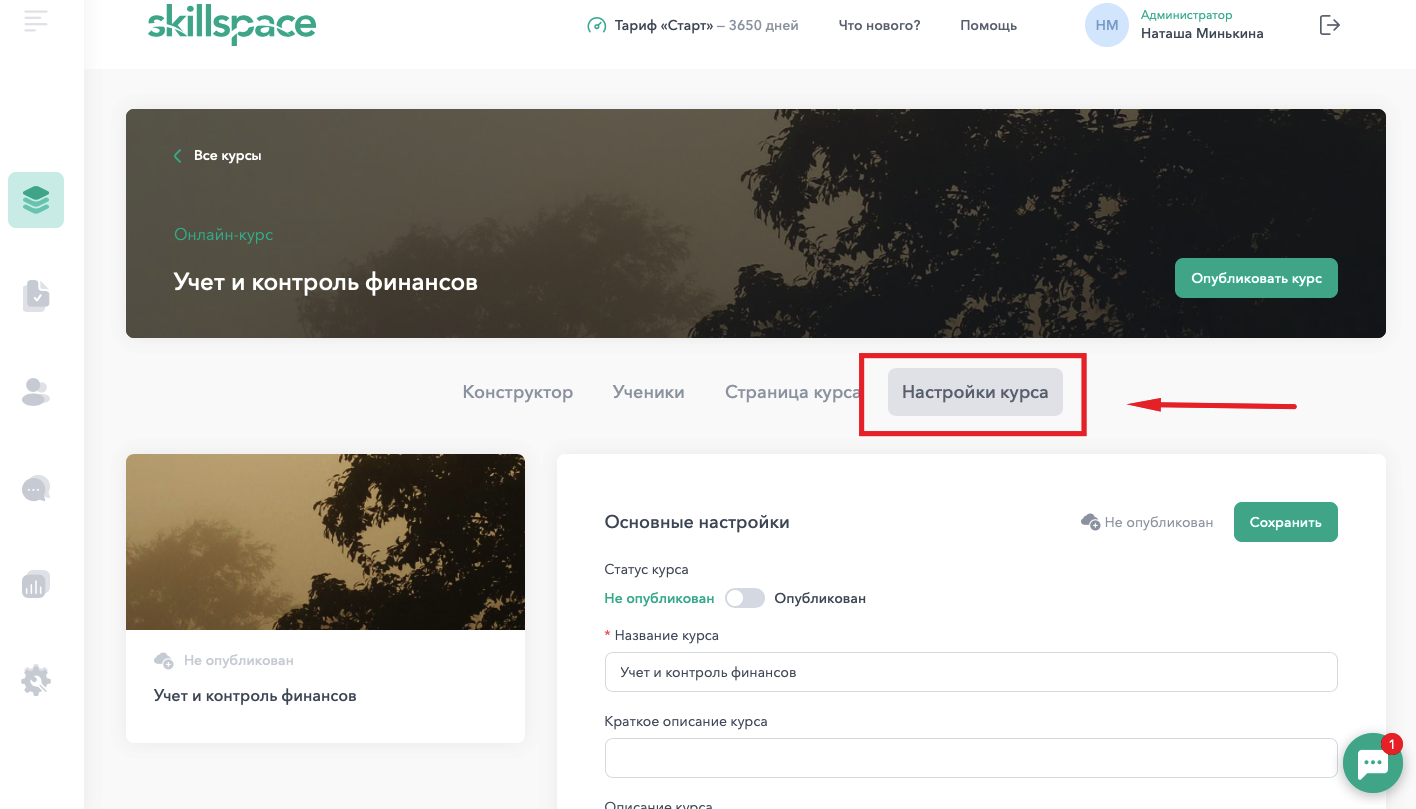Click the Основные настройки heading
This screenshot has height=809, width=1416.
(x=697, y=522)
